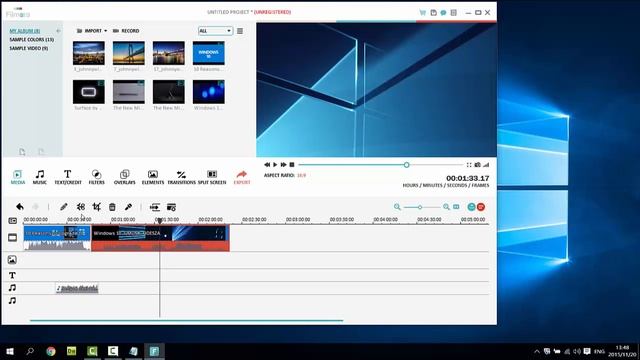Toggle full screen preview icon
Viewport: 640px width, 360px height.
tap(469, 165)
